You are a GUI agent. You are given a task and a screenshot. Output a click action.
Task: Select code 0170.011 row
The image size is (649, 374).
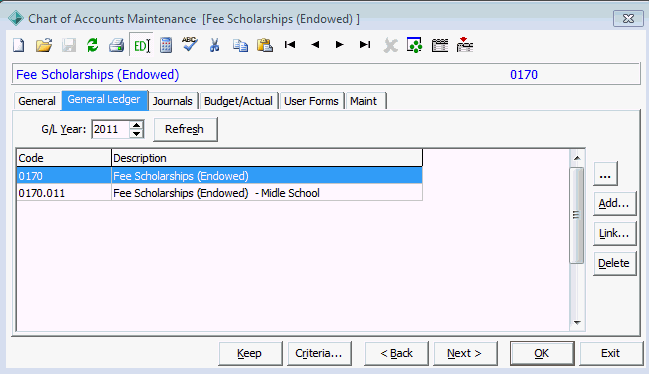click(219, 193)
